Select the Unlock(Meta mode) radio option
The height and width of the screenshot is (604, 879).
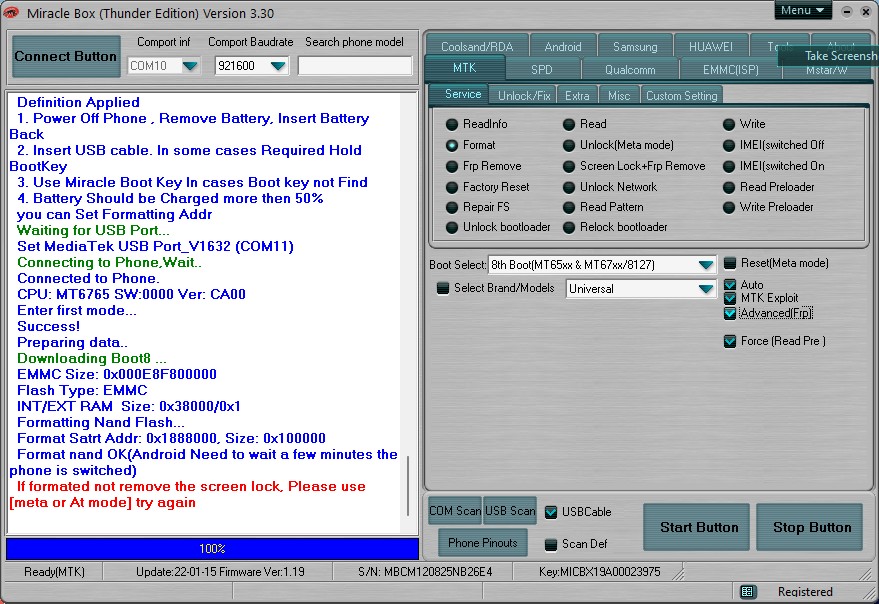569,145
